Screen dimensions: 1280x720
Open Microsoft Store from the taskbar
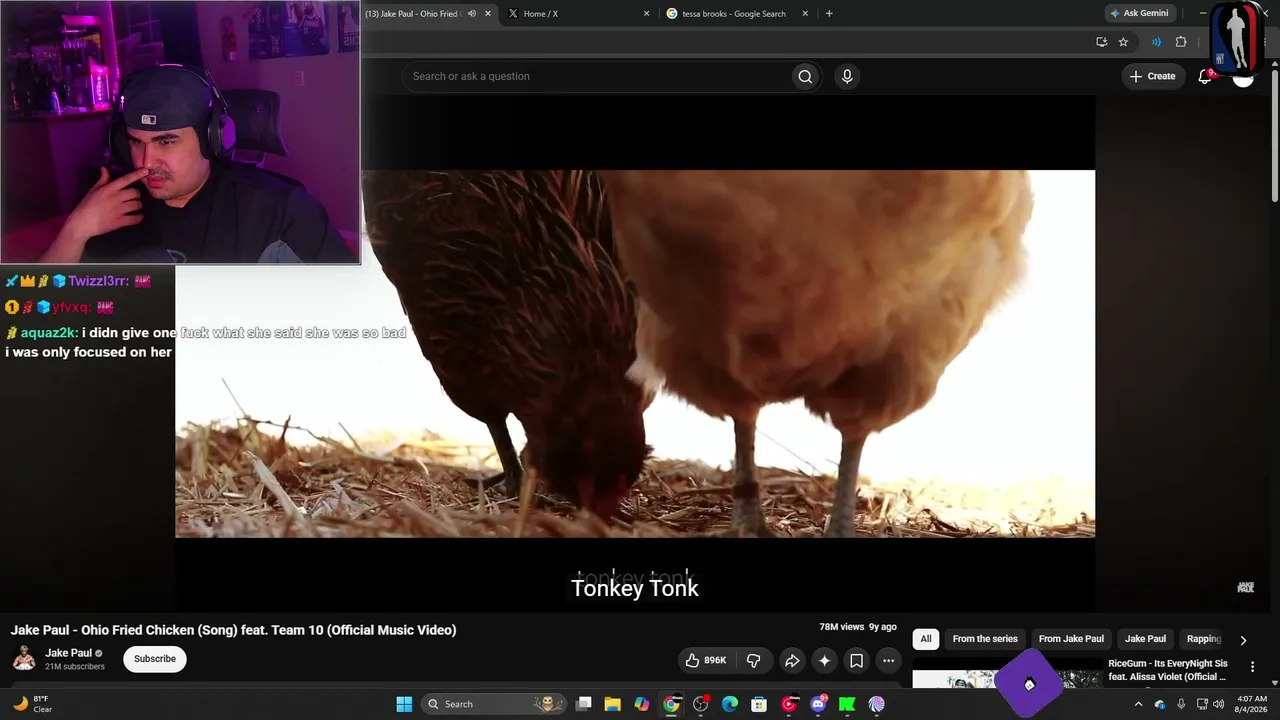(x=759, y=704)
